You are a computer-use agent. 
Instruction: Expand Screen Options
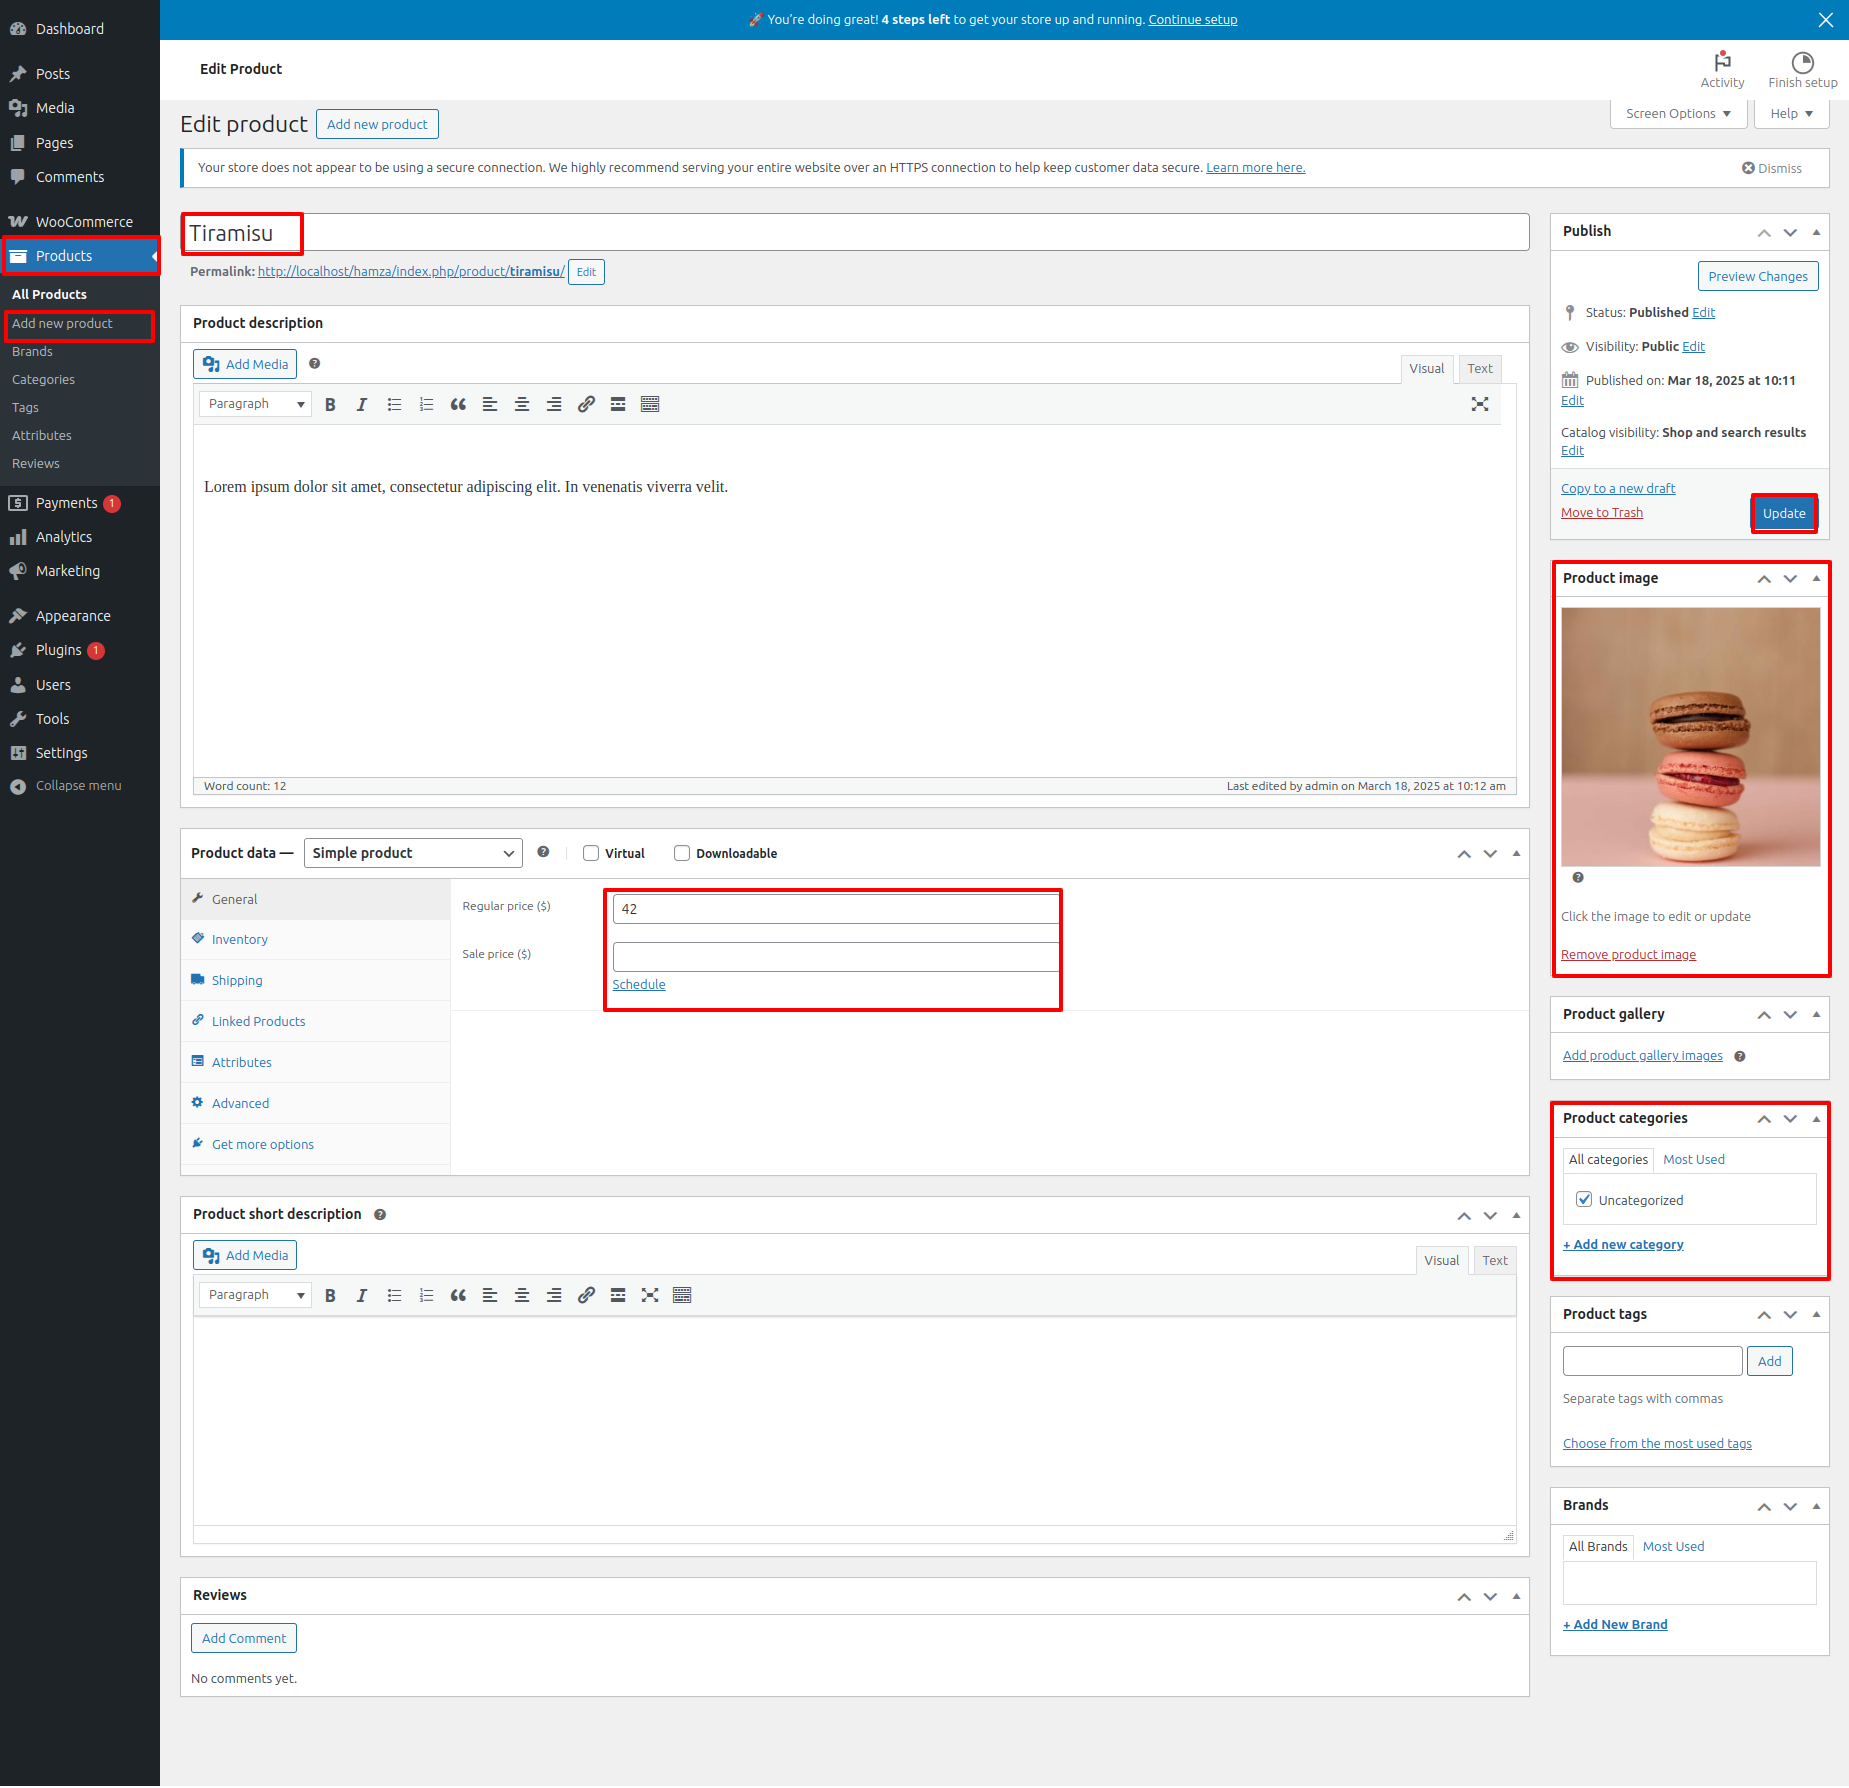point(1678,114)
